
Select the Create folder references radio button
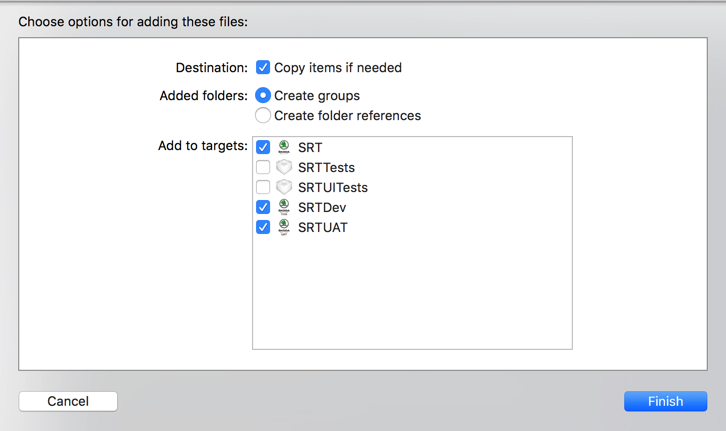(263, 116)
